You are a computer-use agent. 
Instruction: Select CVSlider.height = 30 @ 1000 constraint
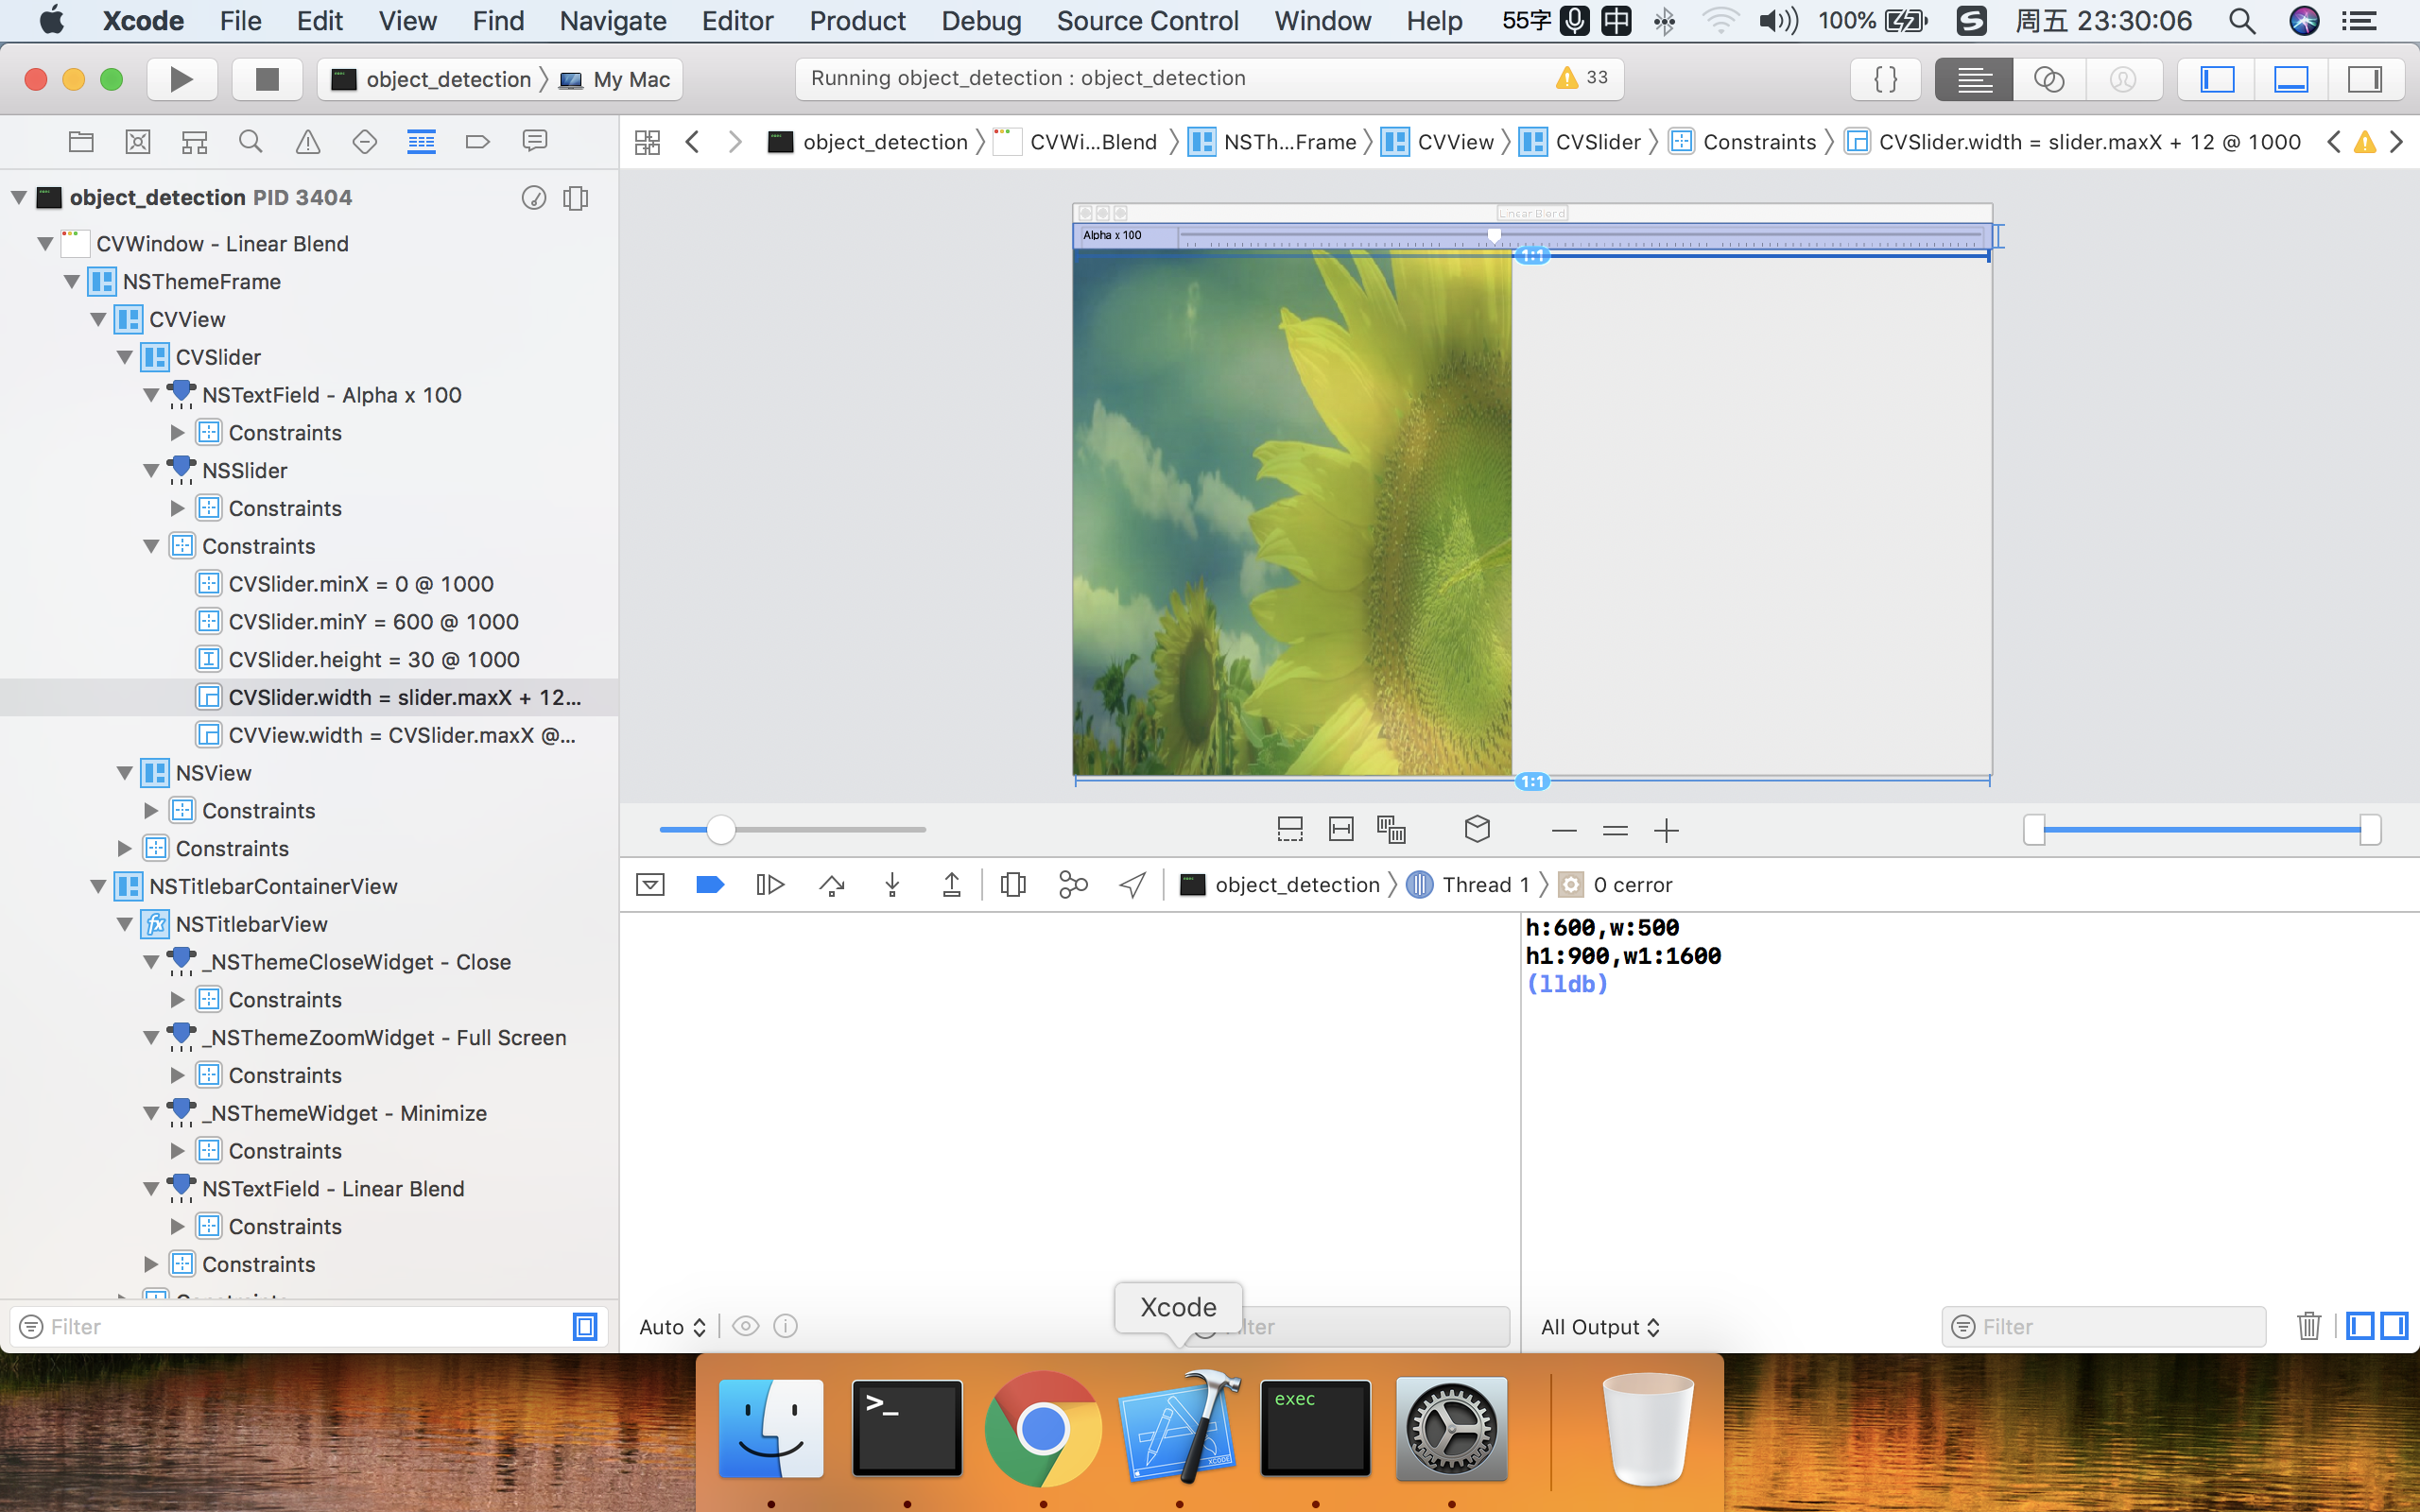click(x=373, y=660)
